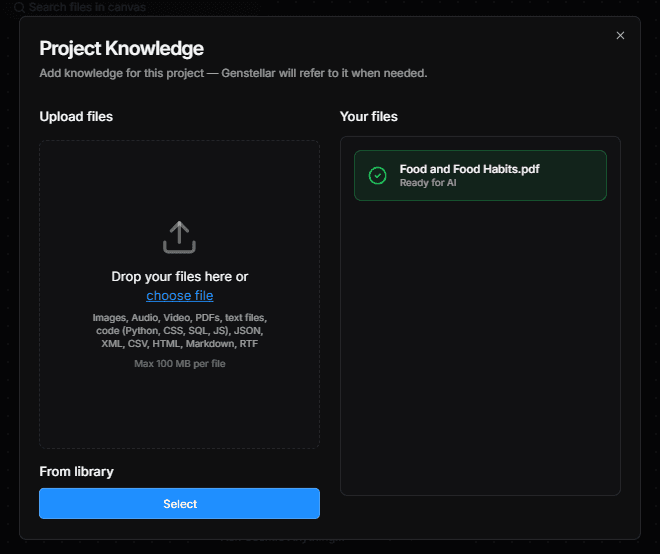
Task: Click the 'Upload files' heading
Action: coord(76,117)
